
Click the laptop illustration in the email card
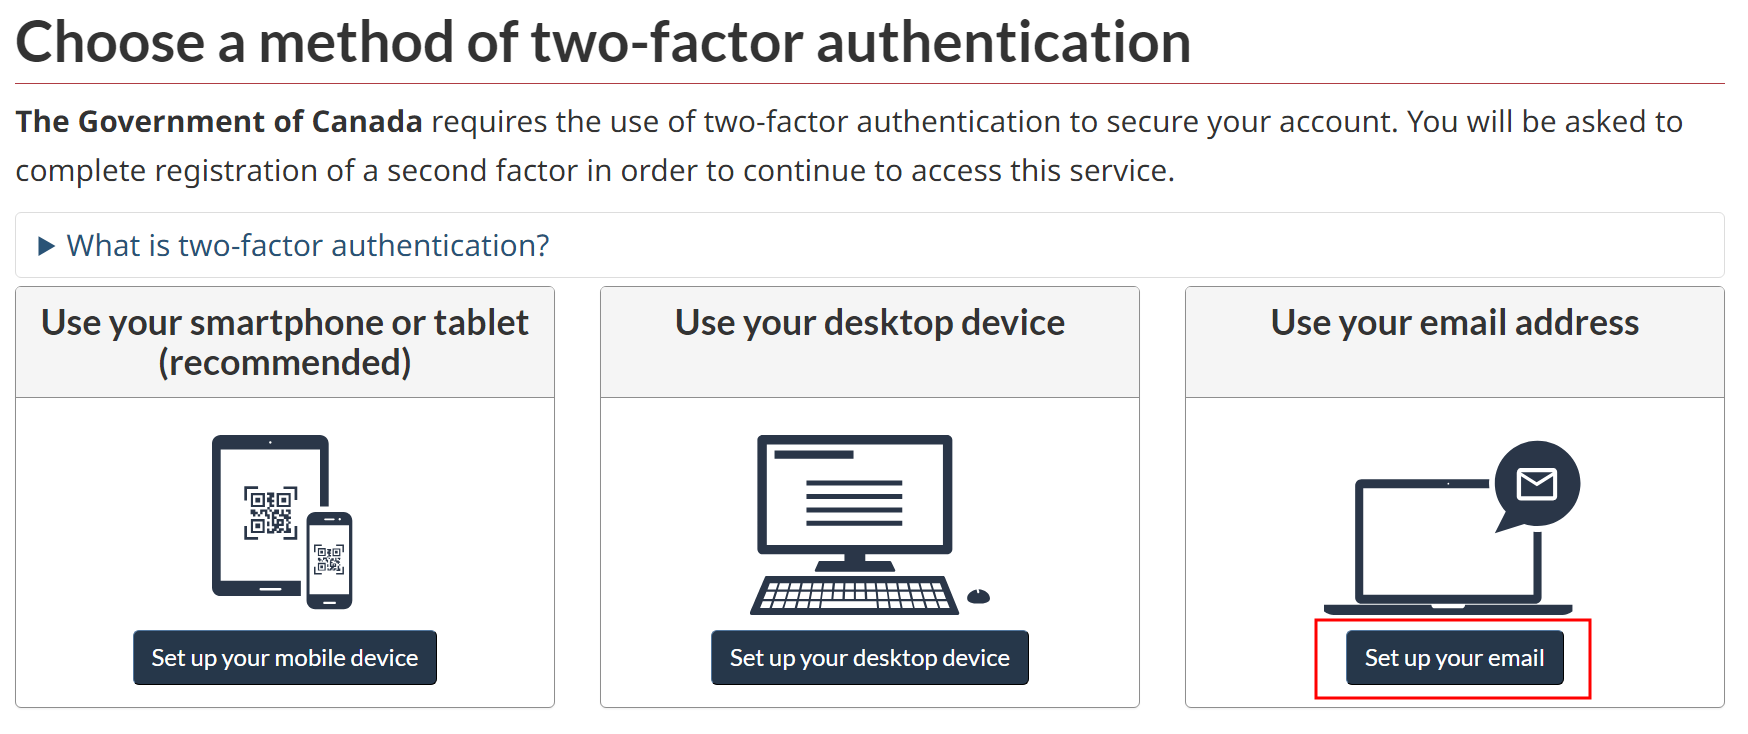pyautogui.click(x=1446, y=545)
